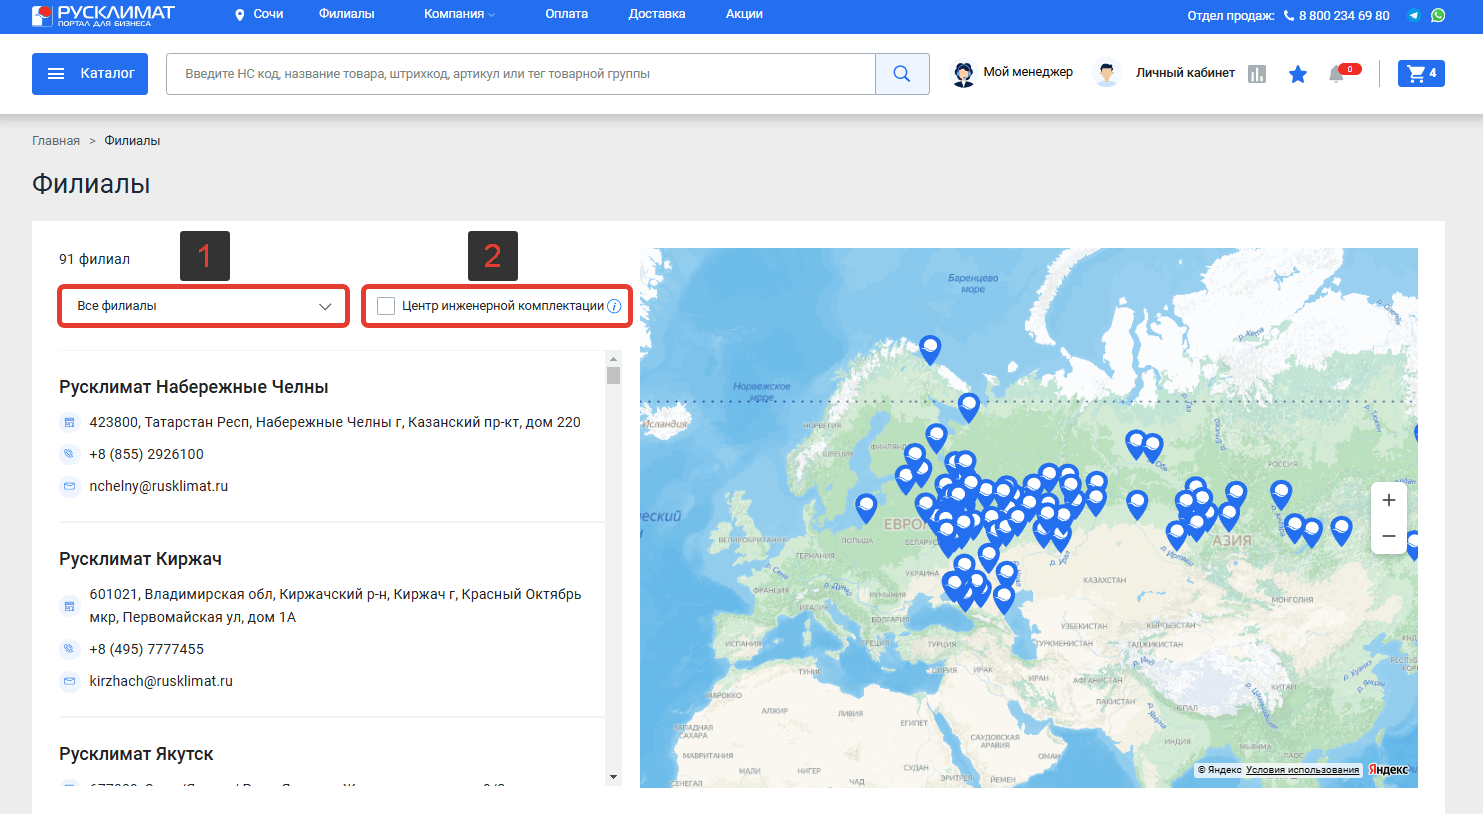Click the phone icon beside +8 (855) 2926100

click(x=69, y=454)
